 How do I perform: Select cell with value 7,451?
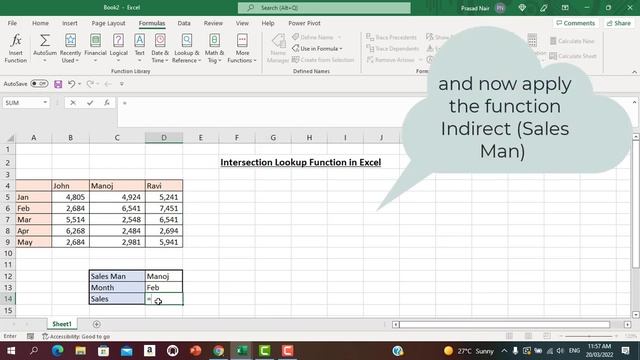(x=164, y=208)
